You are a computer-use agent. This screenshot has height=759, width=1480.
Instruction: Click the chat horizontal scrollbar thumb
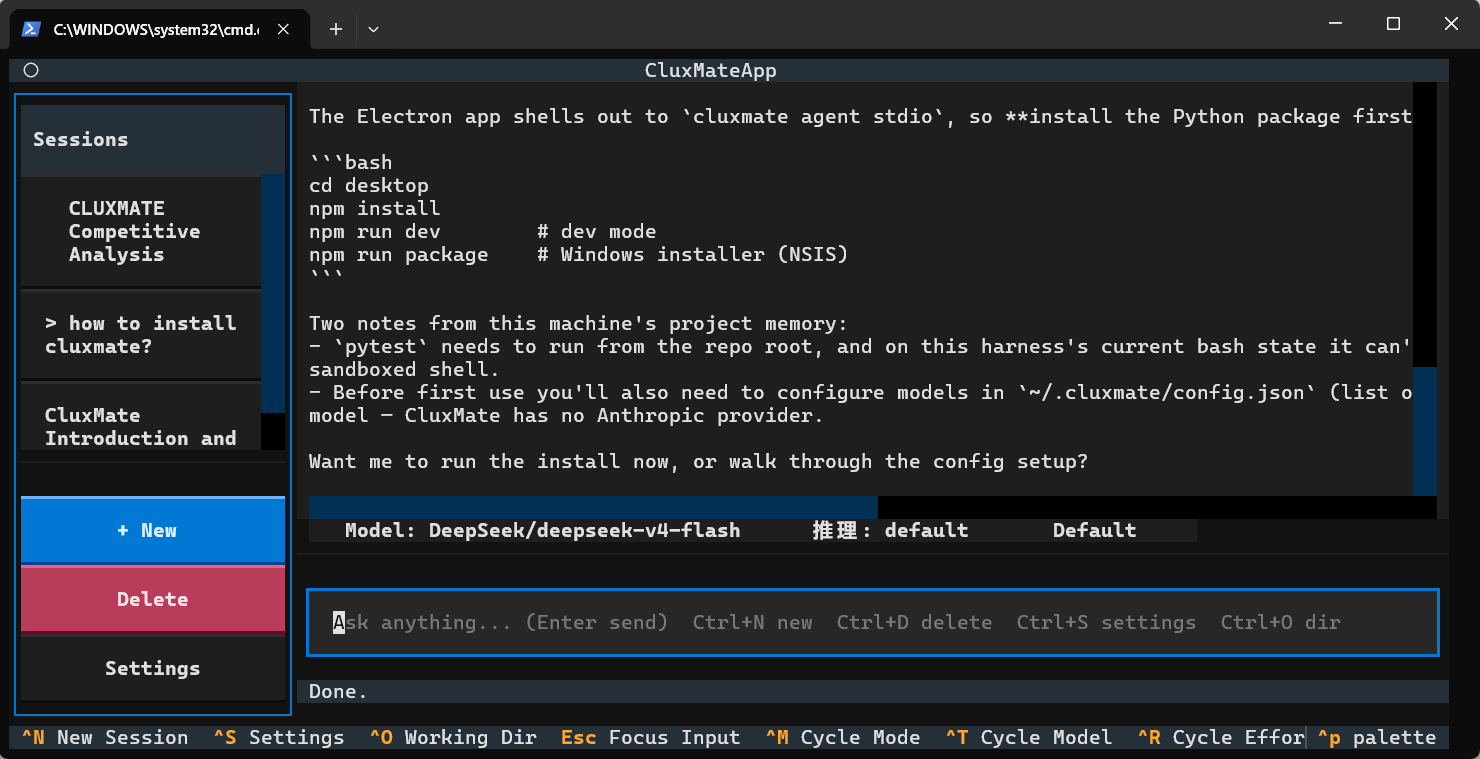[x=593, y=507]
